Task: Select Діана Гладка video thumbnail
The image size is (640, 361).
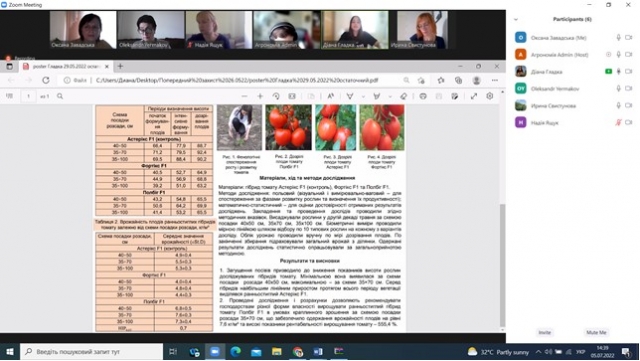Action: tap(355, 30)
